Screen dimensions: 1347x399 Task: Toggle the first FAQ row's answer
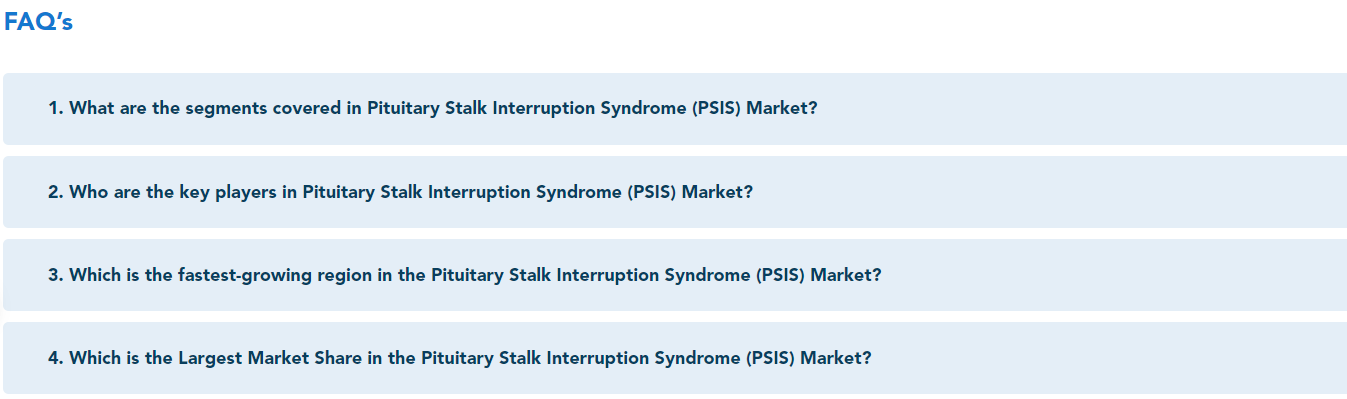[x=675, y=109]
